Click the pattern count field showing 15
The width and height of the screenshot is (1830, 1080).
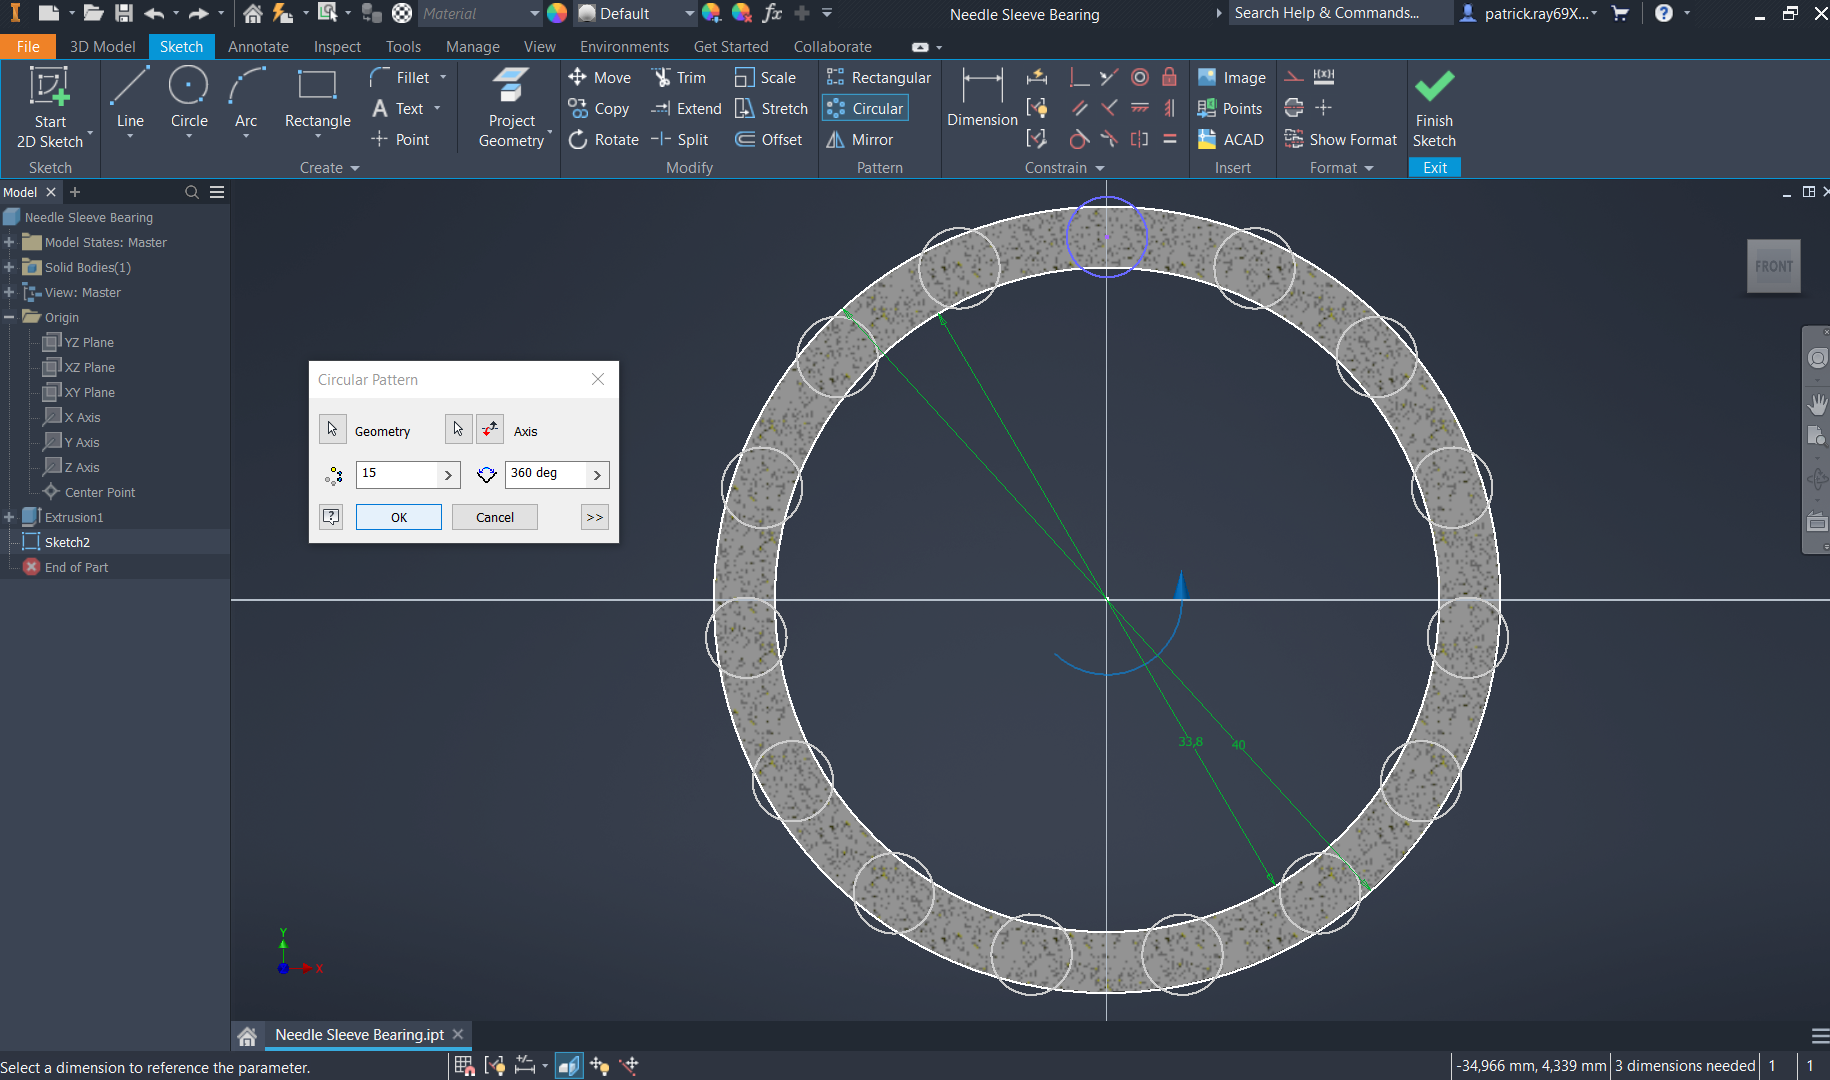click(x=396, y=474)
